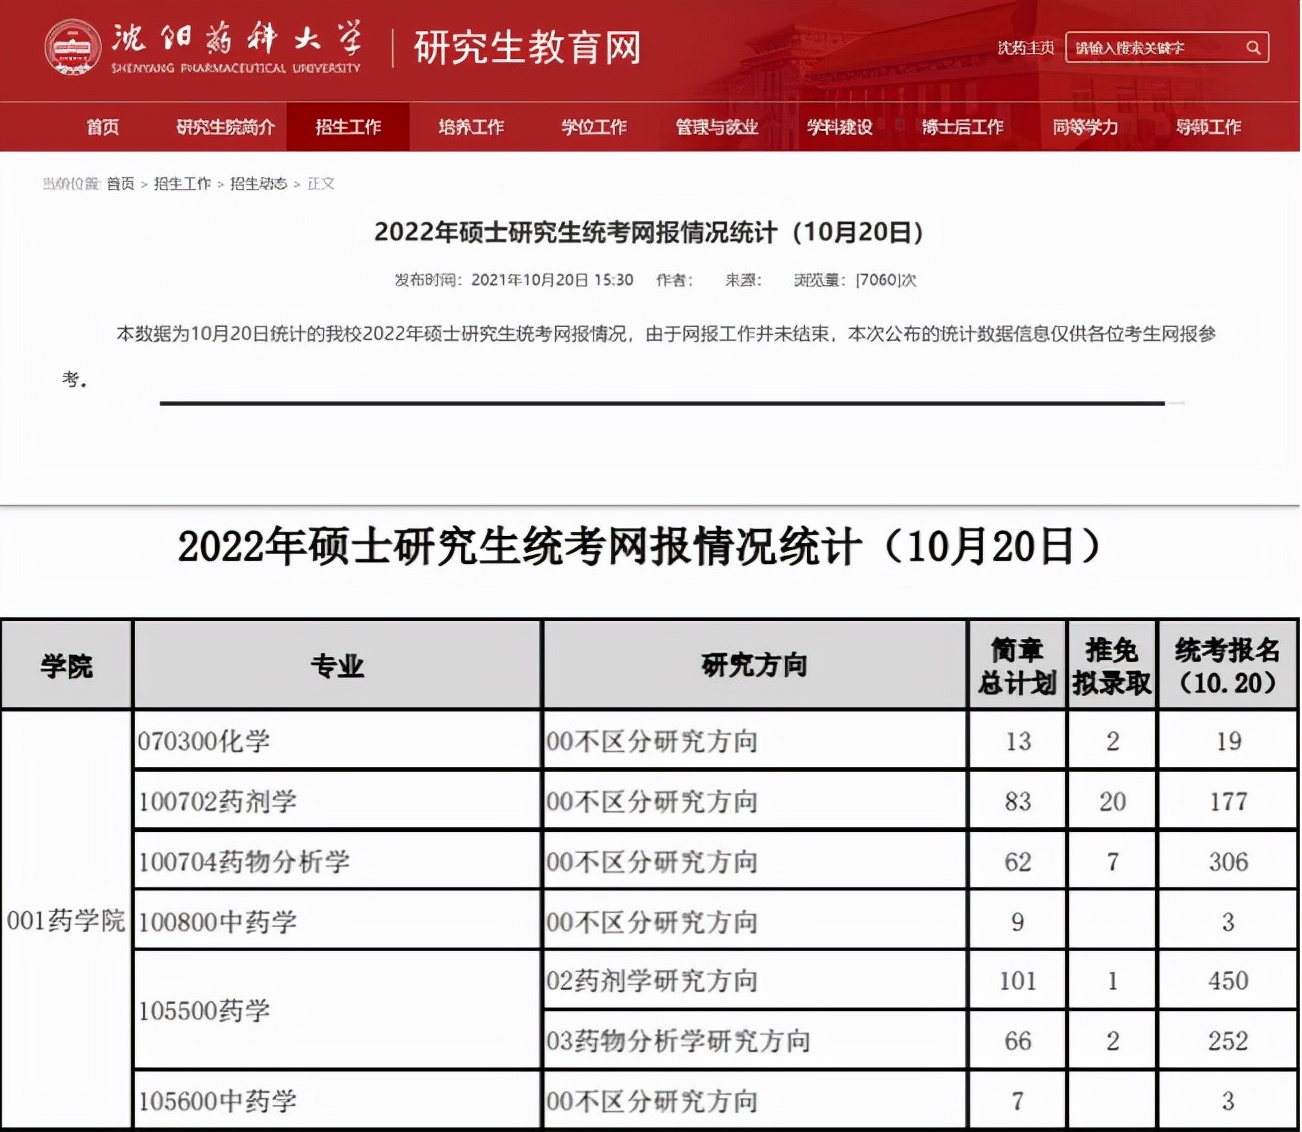Click the plan total 101 cell

[x=1018, y=981]
